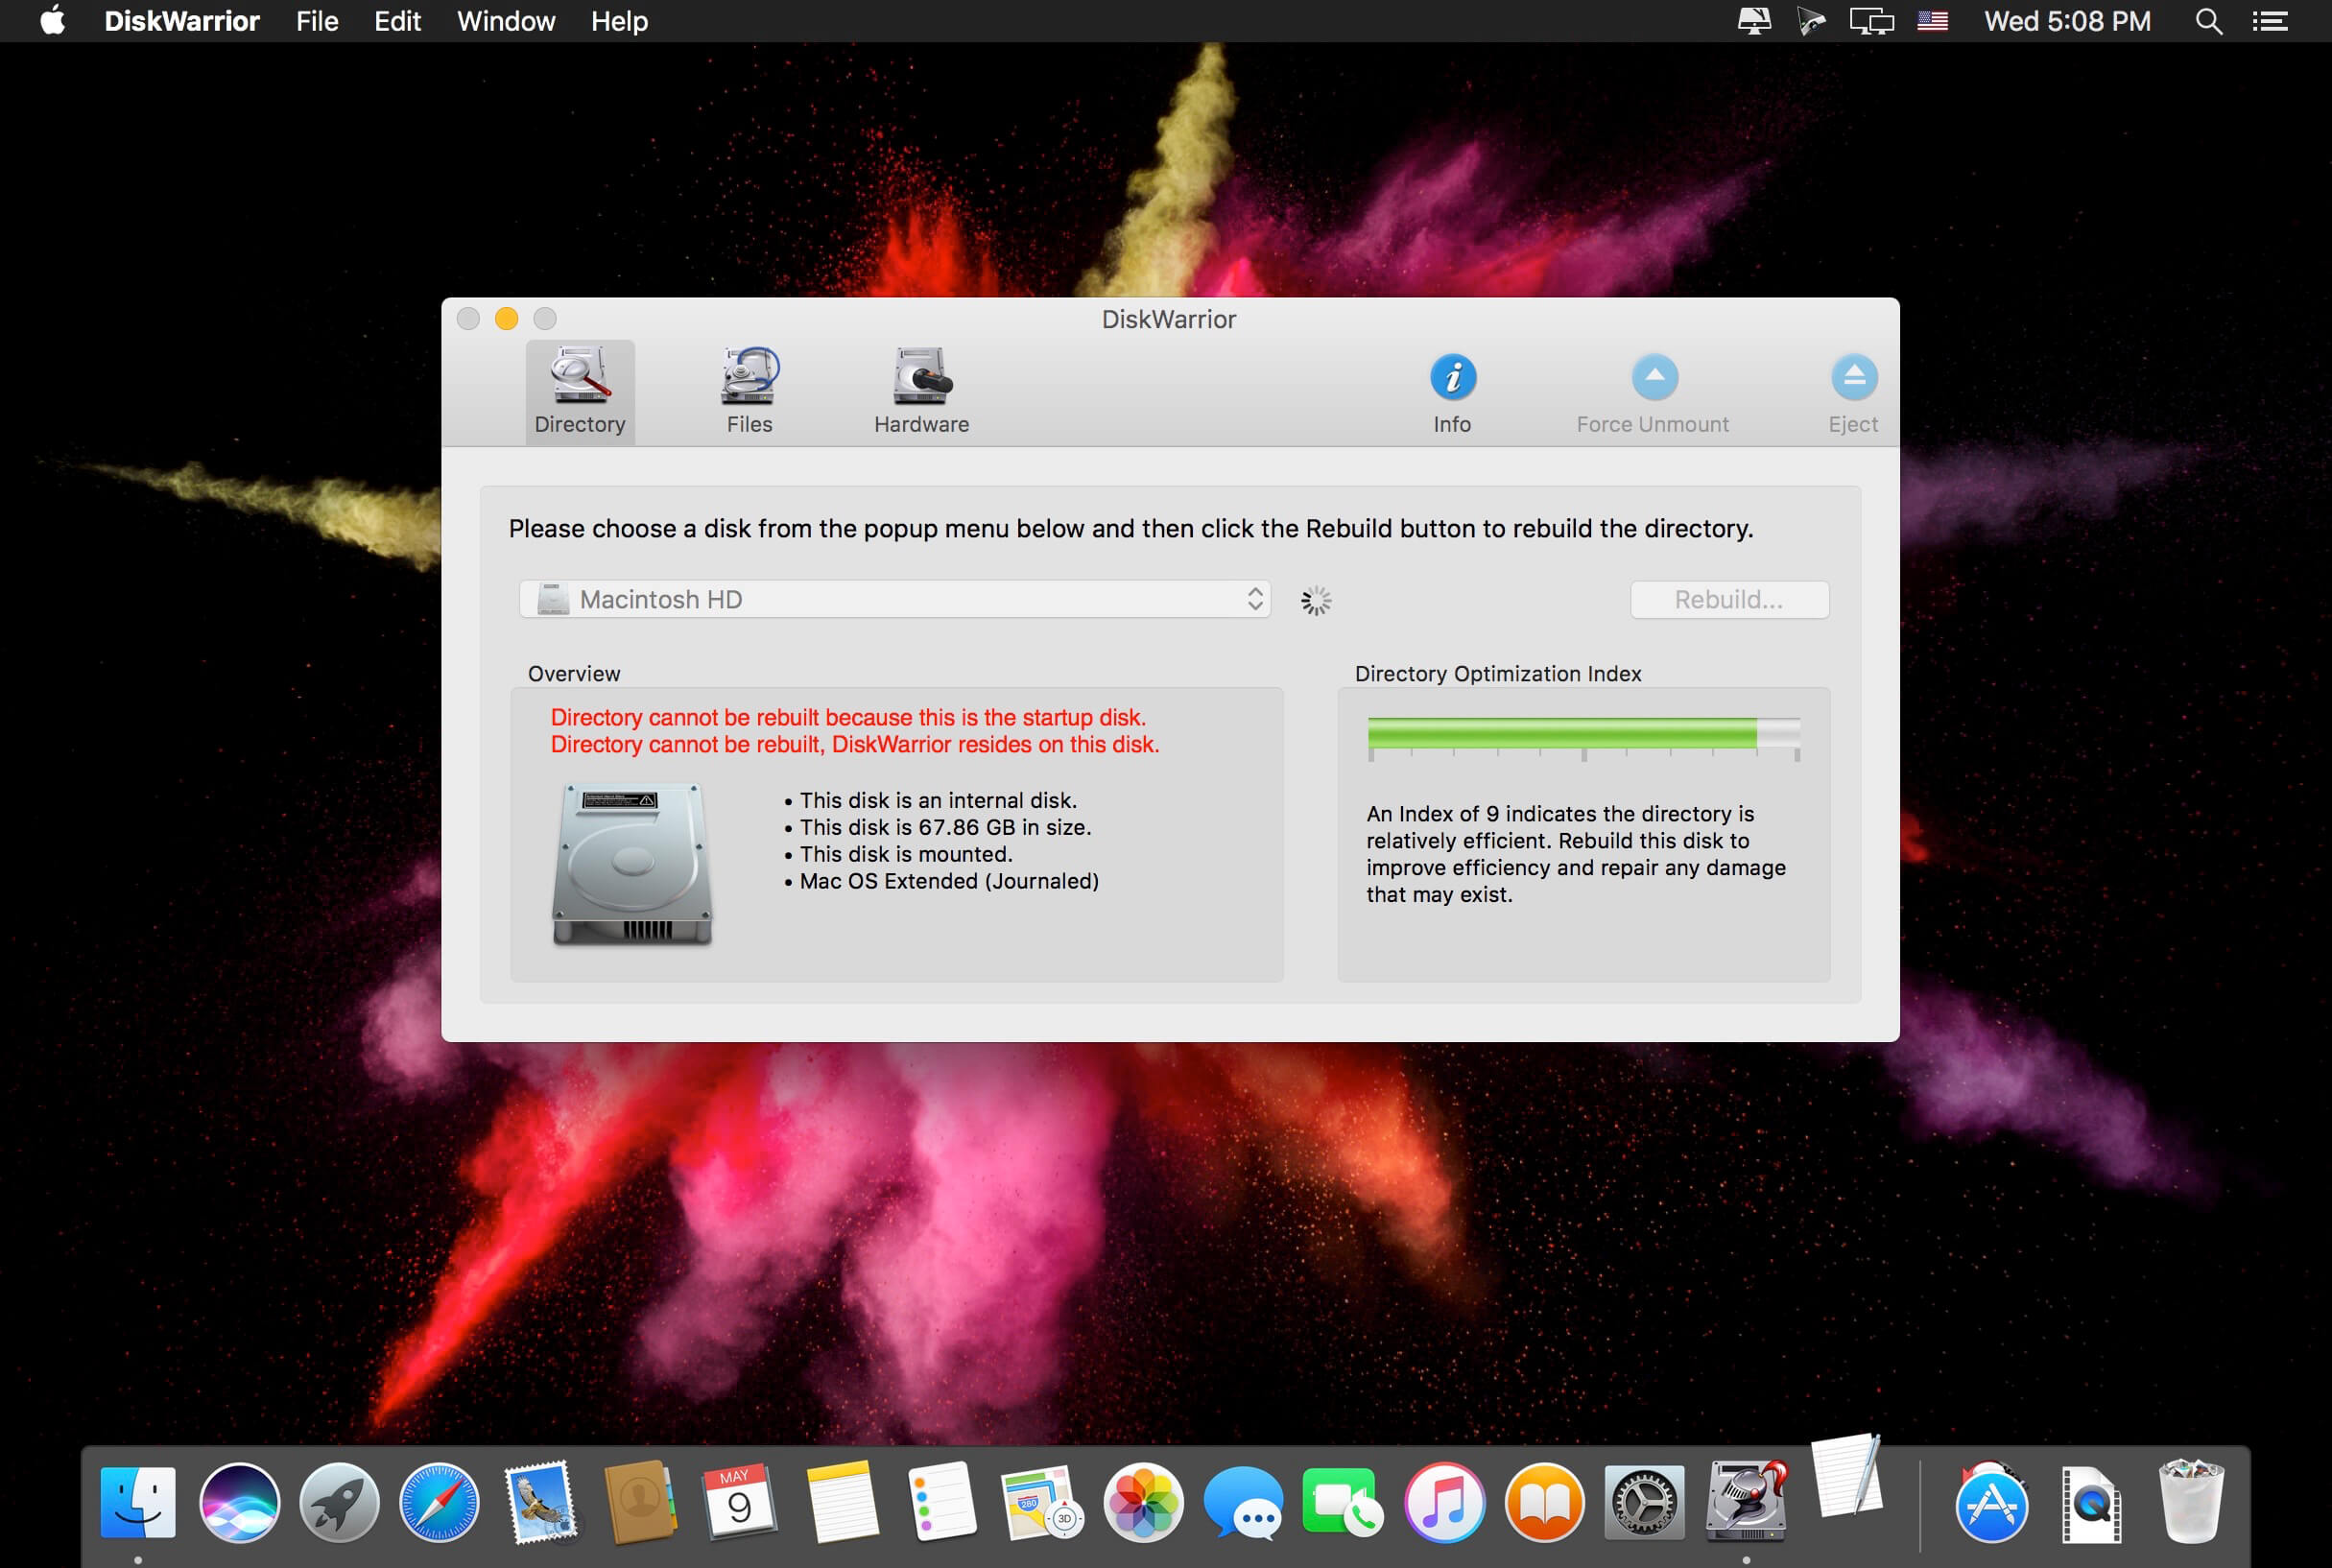
Task: Open the DiskWarrior menu bar item
Action: point(182,19)
